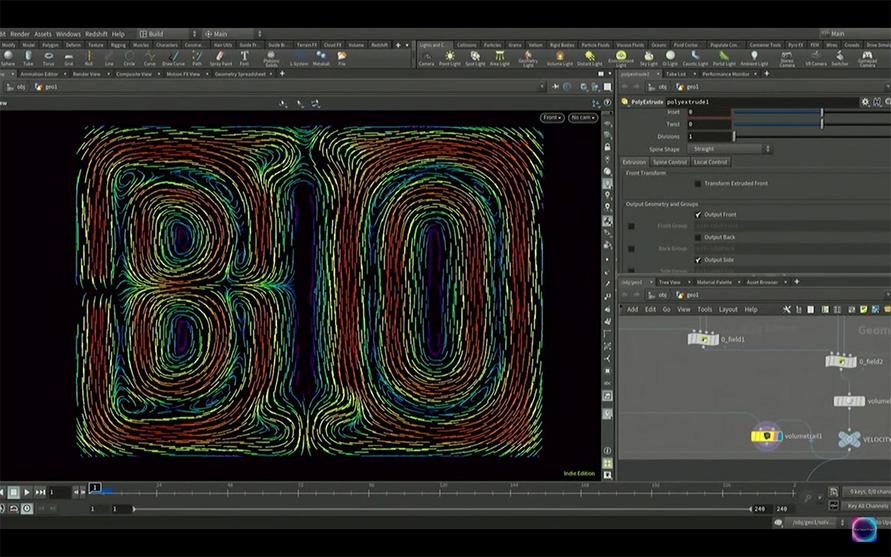Open the Front viewport view dropdown
891x557 pixels.
(x=551, y=118)
